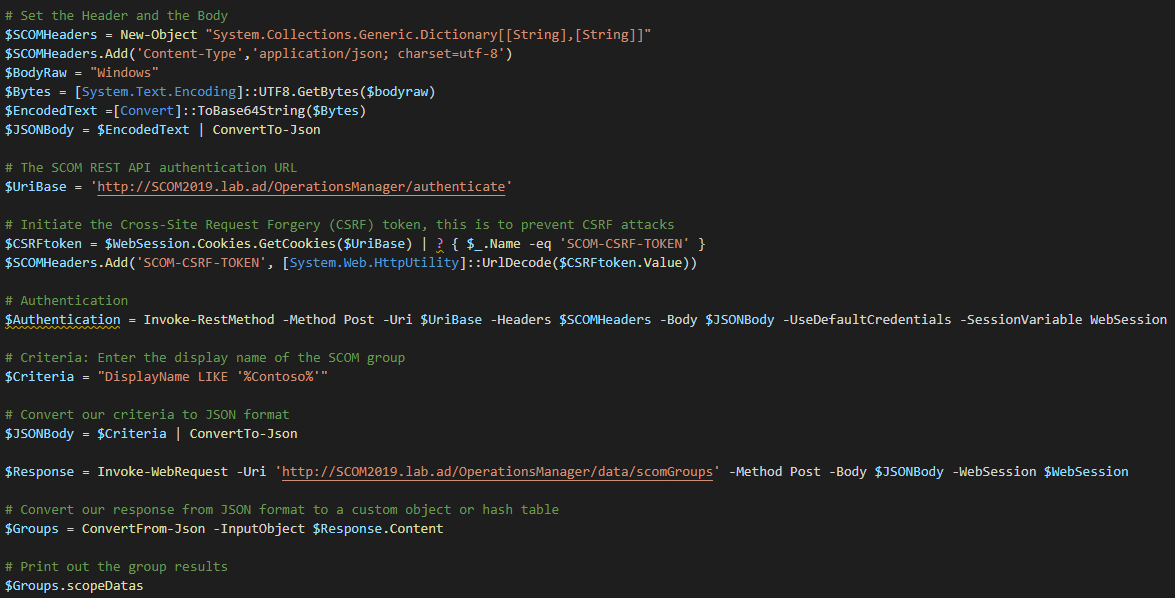Click 'SCOM-CSRF-TOKEN' string in the -eq filter
Image resolution: width=1175 pixels, height=598 pixels.
[x=625, y=244]
